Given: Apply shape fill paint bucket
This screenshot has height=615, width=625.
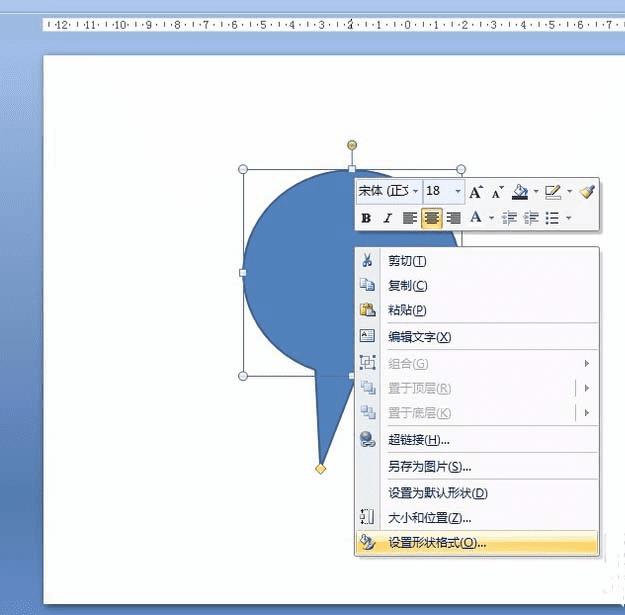Looking at the screenshot, I should [520, 192].
